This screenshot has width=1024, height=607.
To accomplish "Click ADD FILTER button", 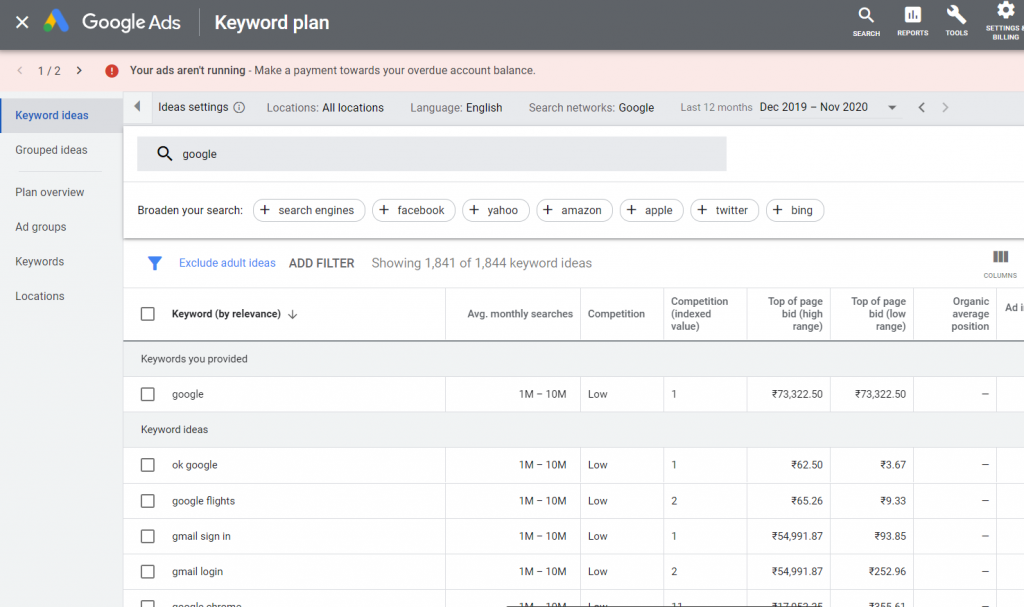I will pos(321,263).
